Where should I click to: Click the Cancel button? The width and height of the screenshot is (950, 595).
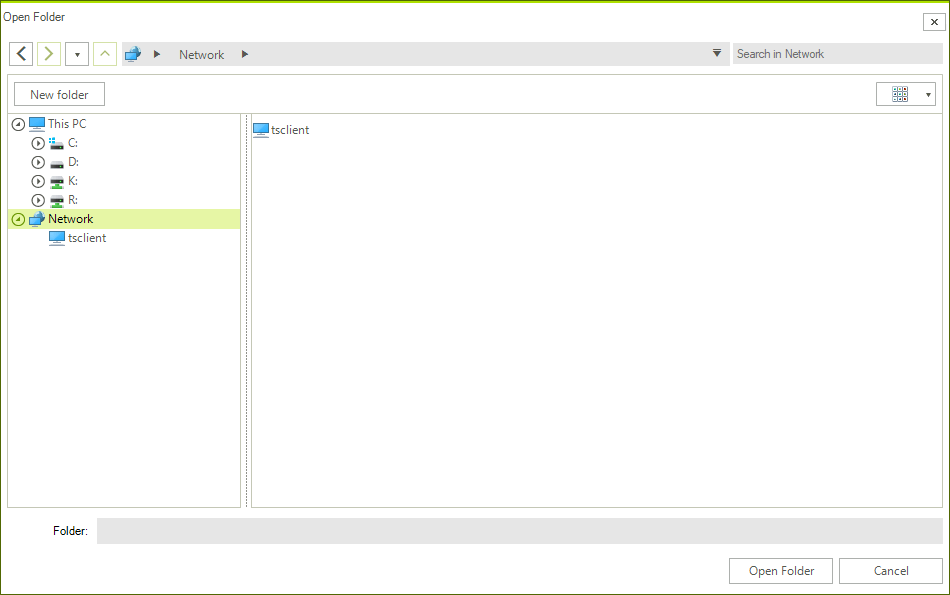click(889, 570)
